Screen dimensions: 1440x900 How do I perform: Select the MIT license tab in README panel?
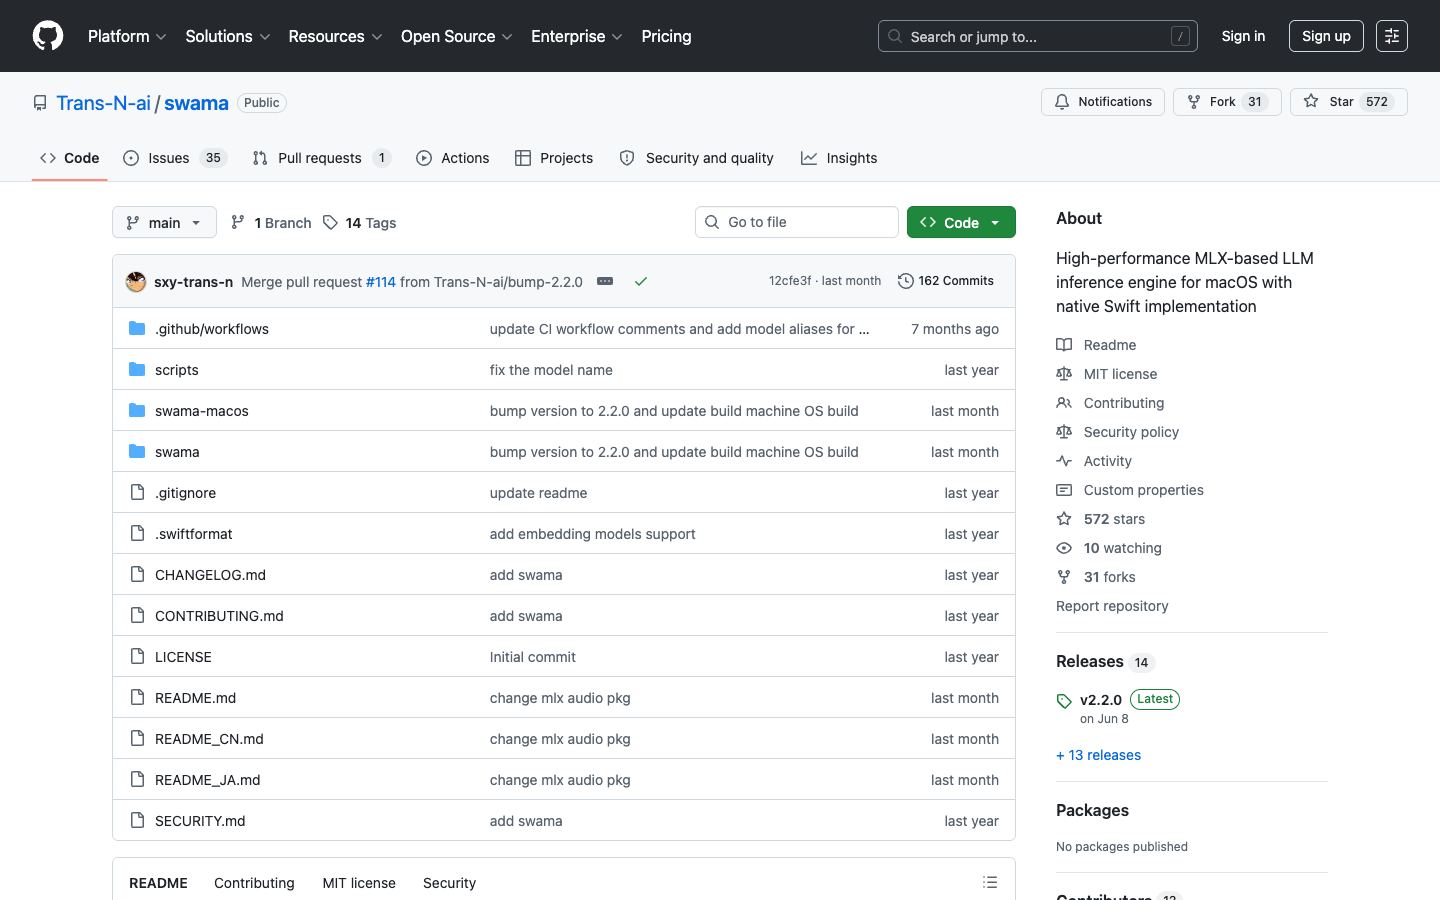(359, 883)
